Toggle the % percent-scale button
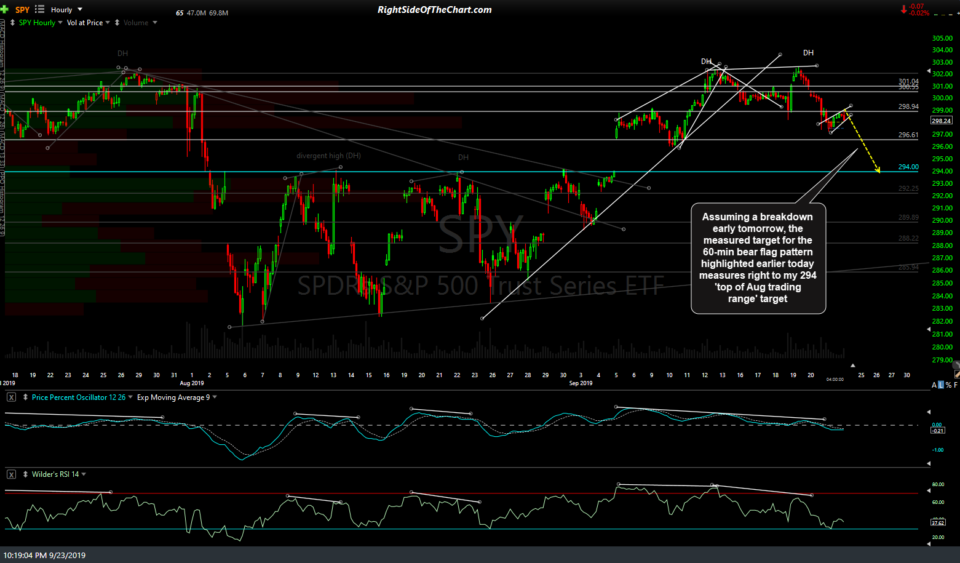960x563 pixels. coord(948,385)
